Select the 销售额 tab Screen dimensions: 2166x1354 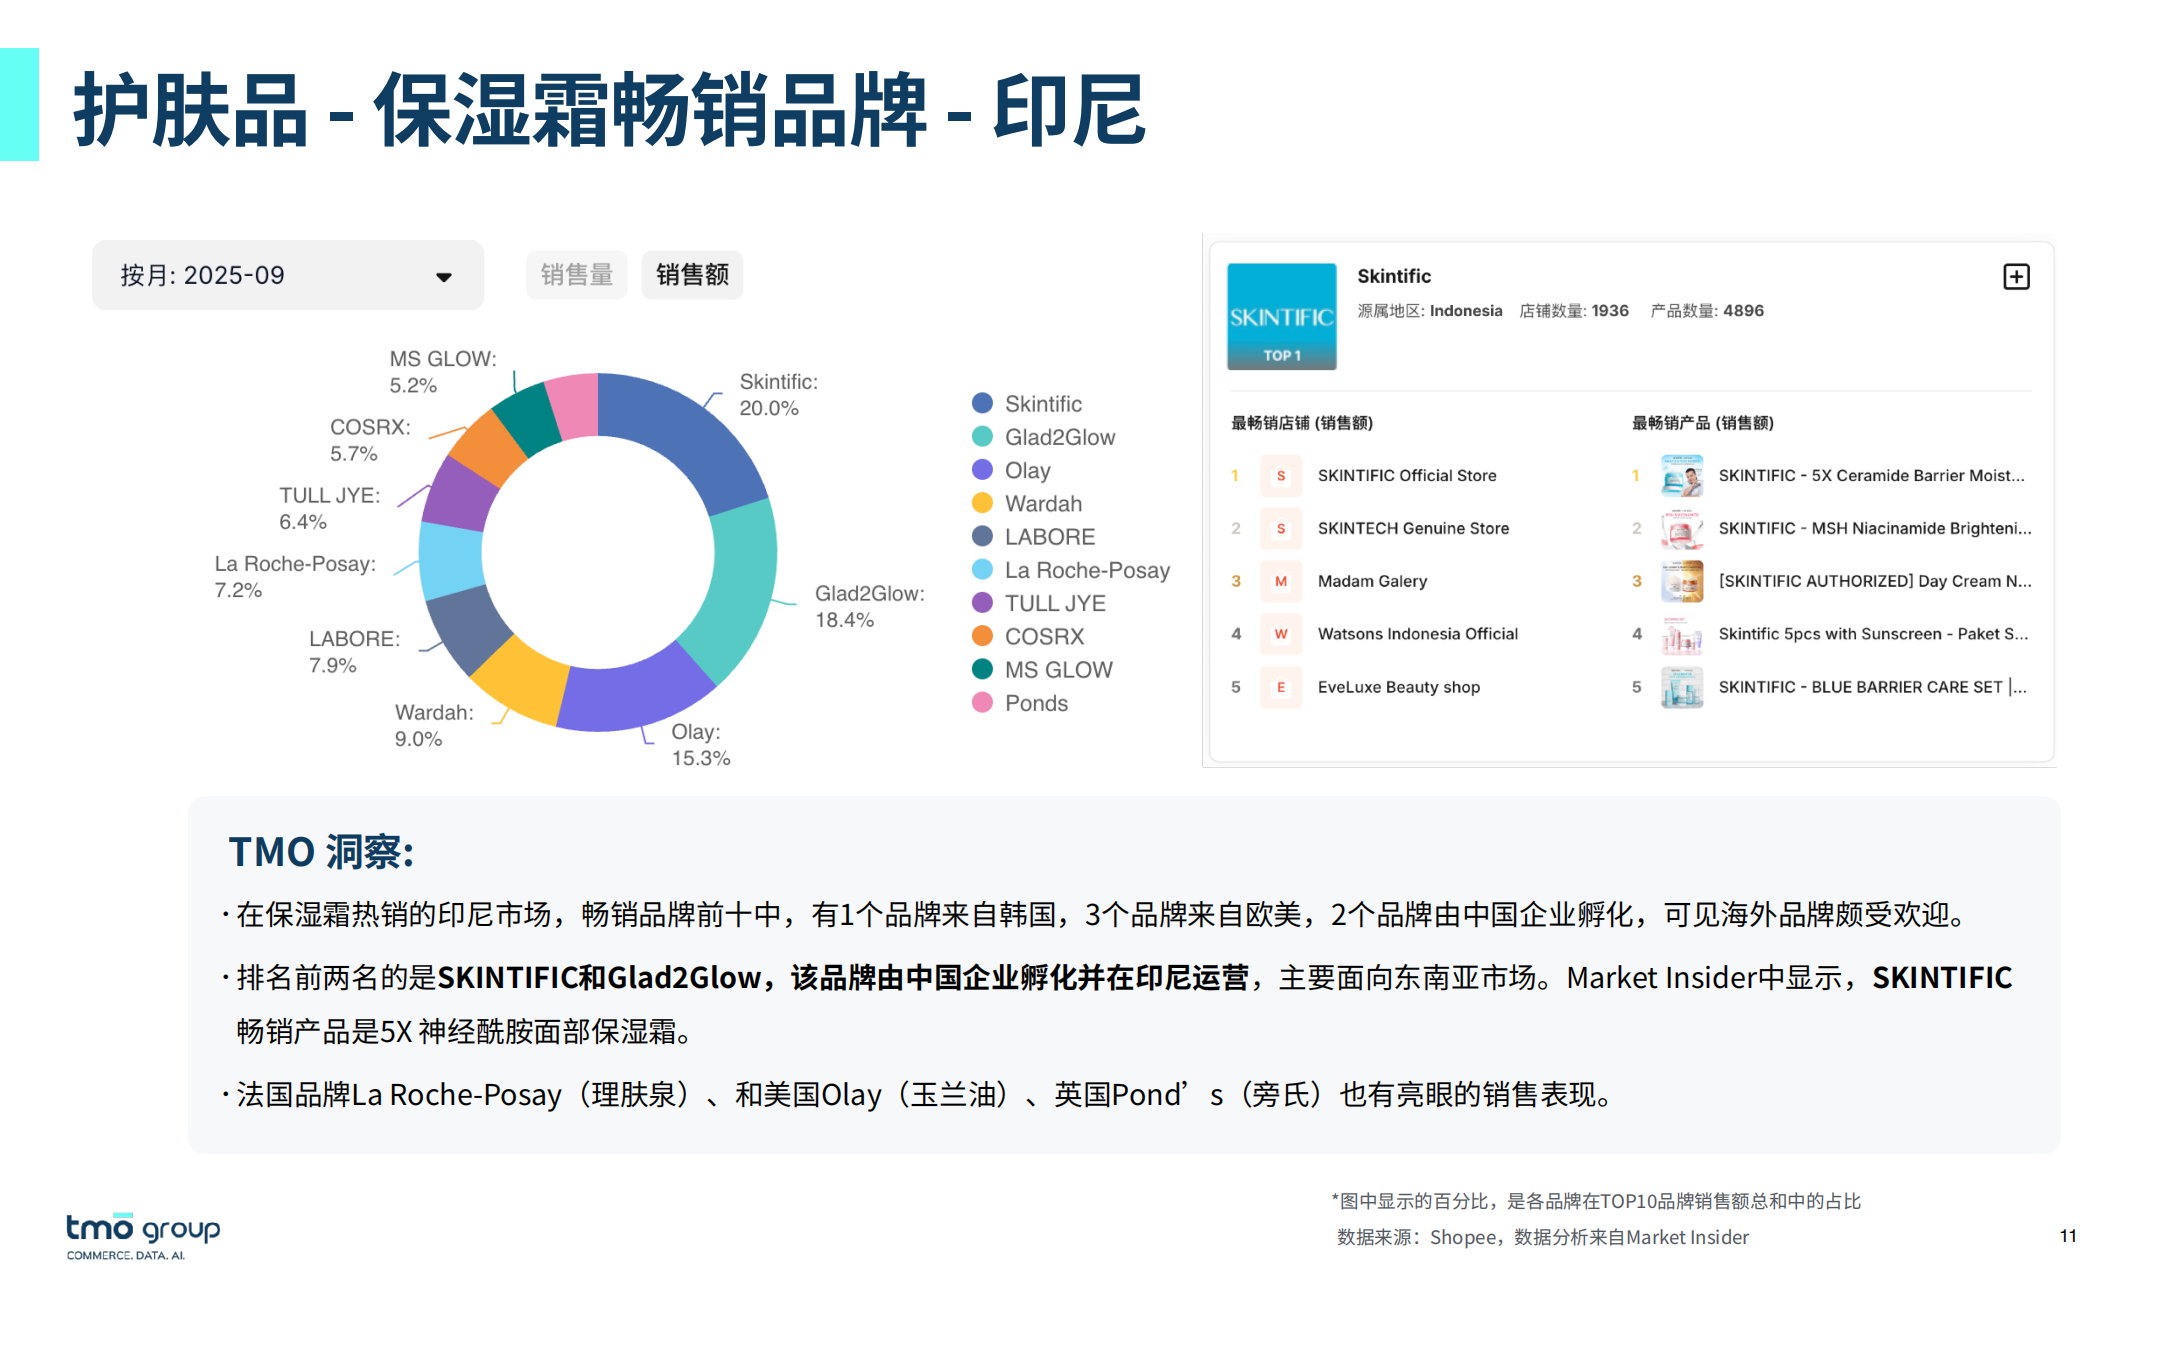point(692,275)
